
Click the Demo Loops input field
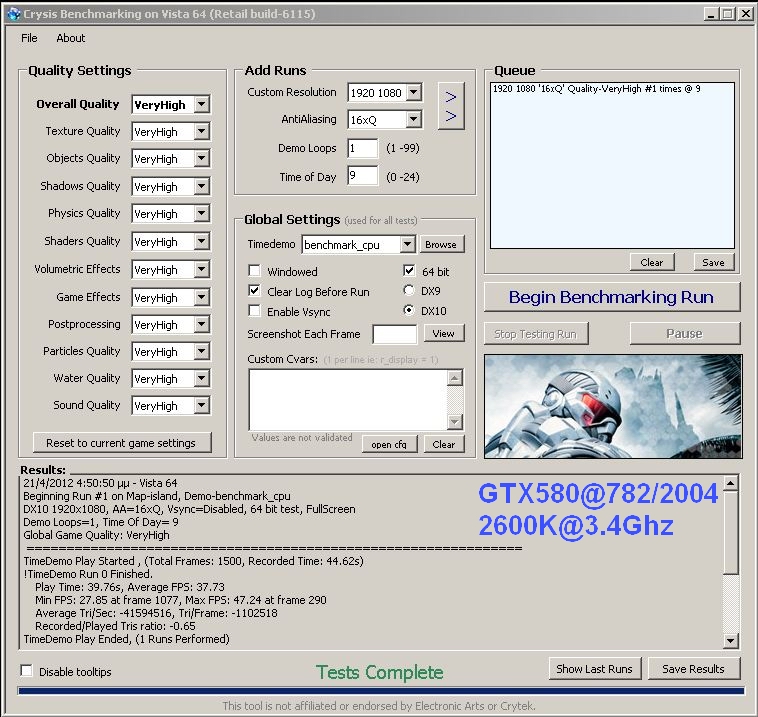[363, 148]
